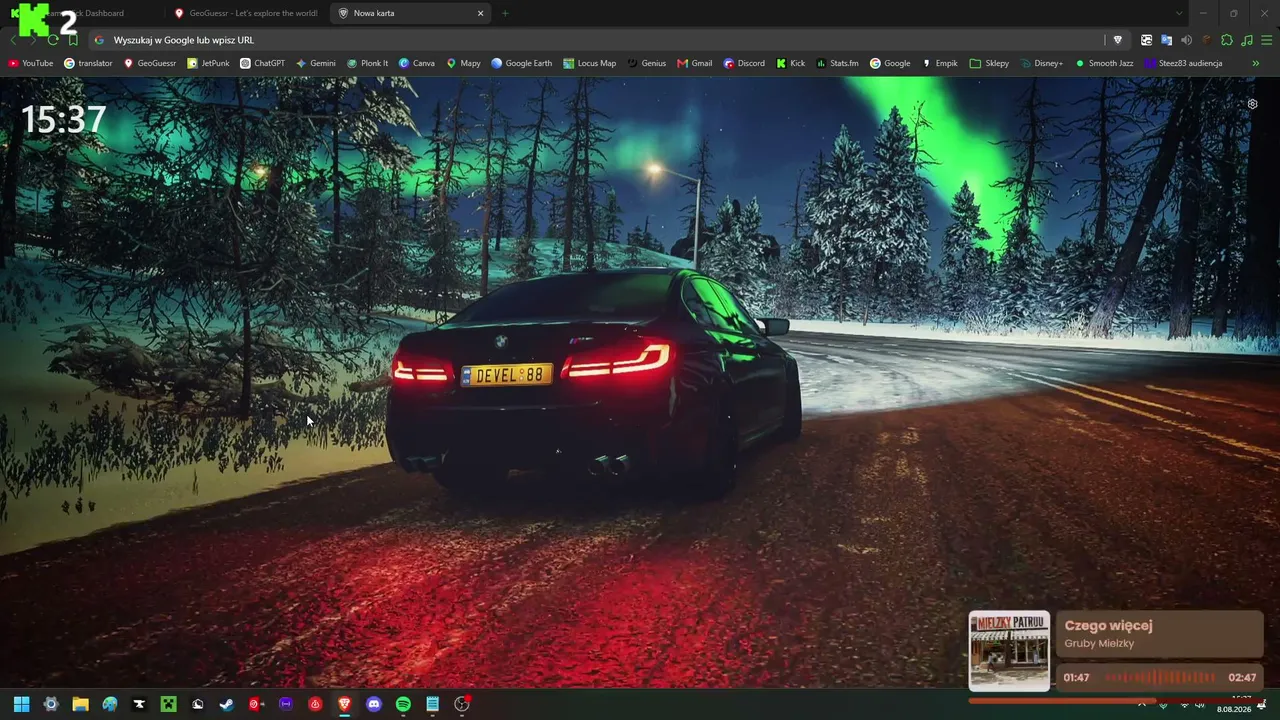Open the Google Earth bookmark
1280x720 pixels.
[521, 63]
